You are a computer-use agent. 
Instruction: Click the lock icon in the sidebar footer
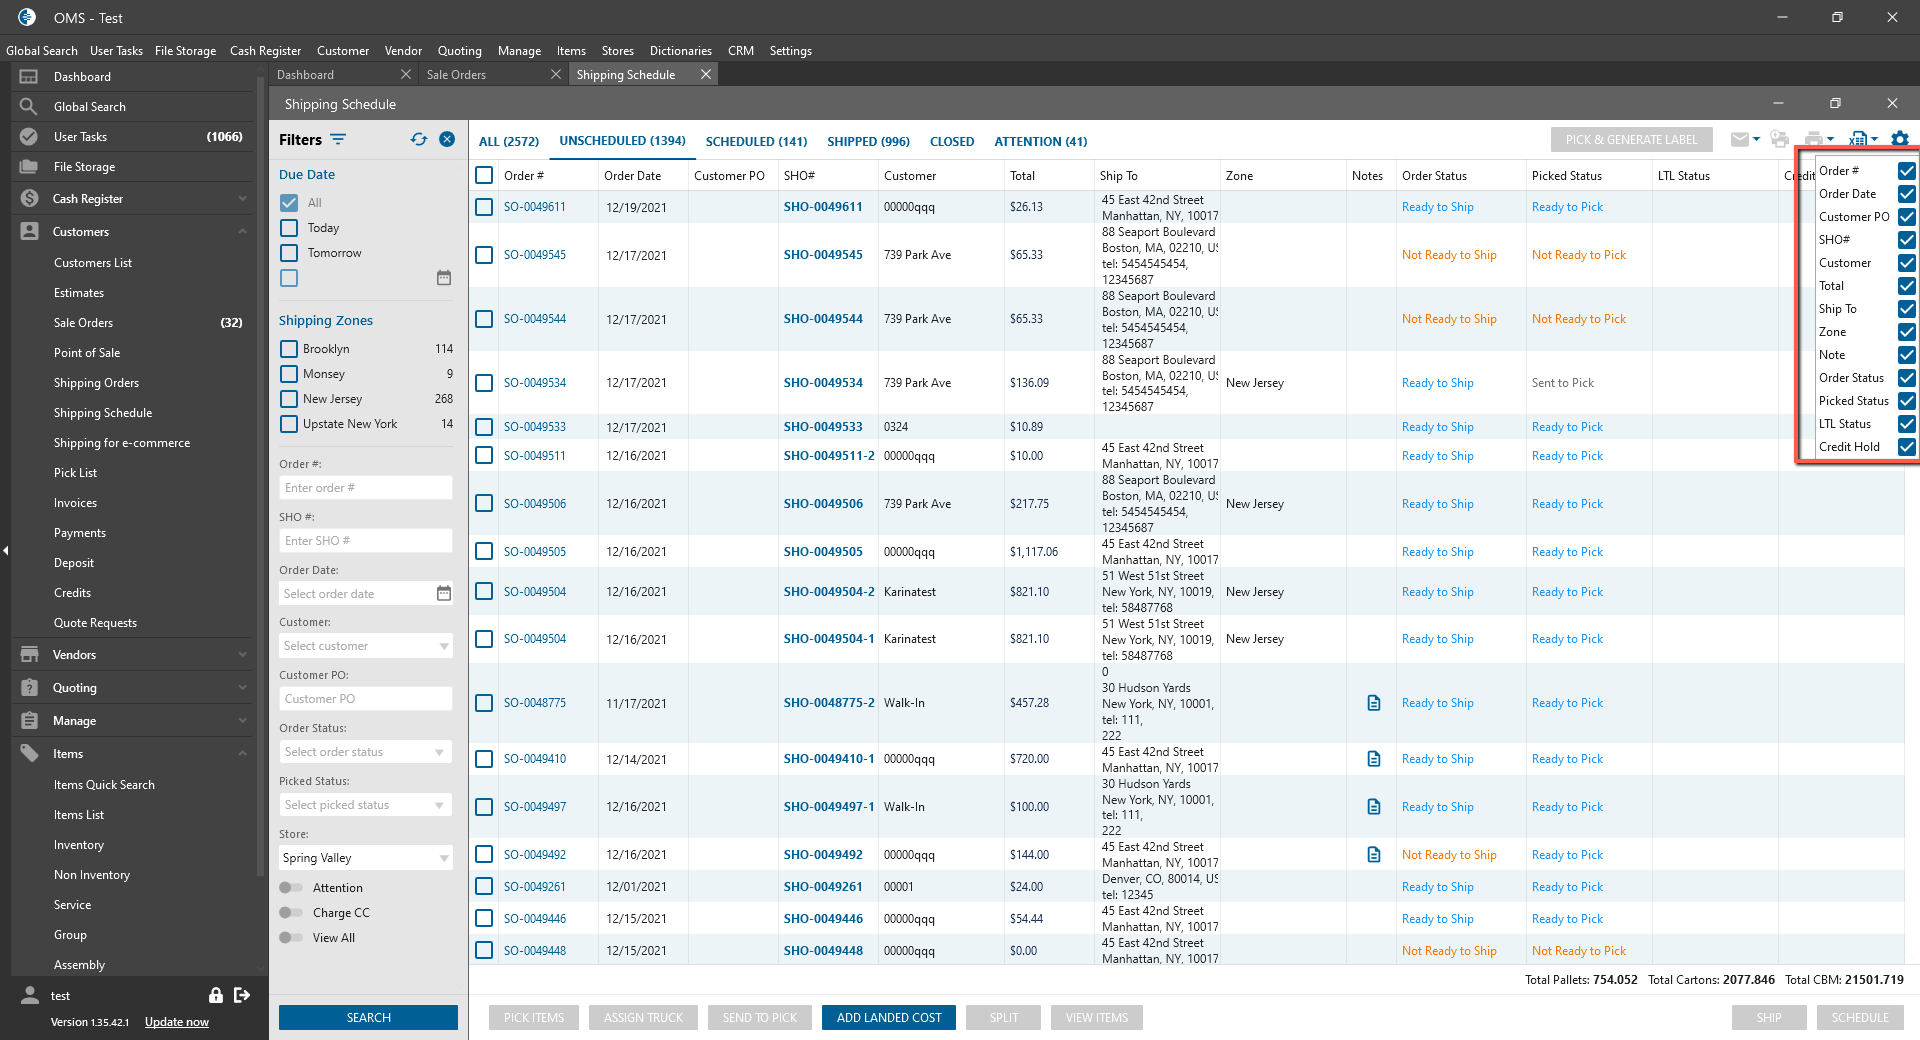(215, 995)
